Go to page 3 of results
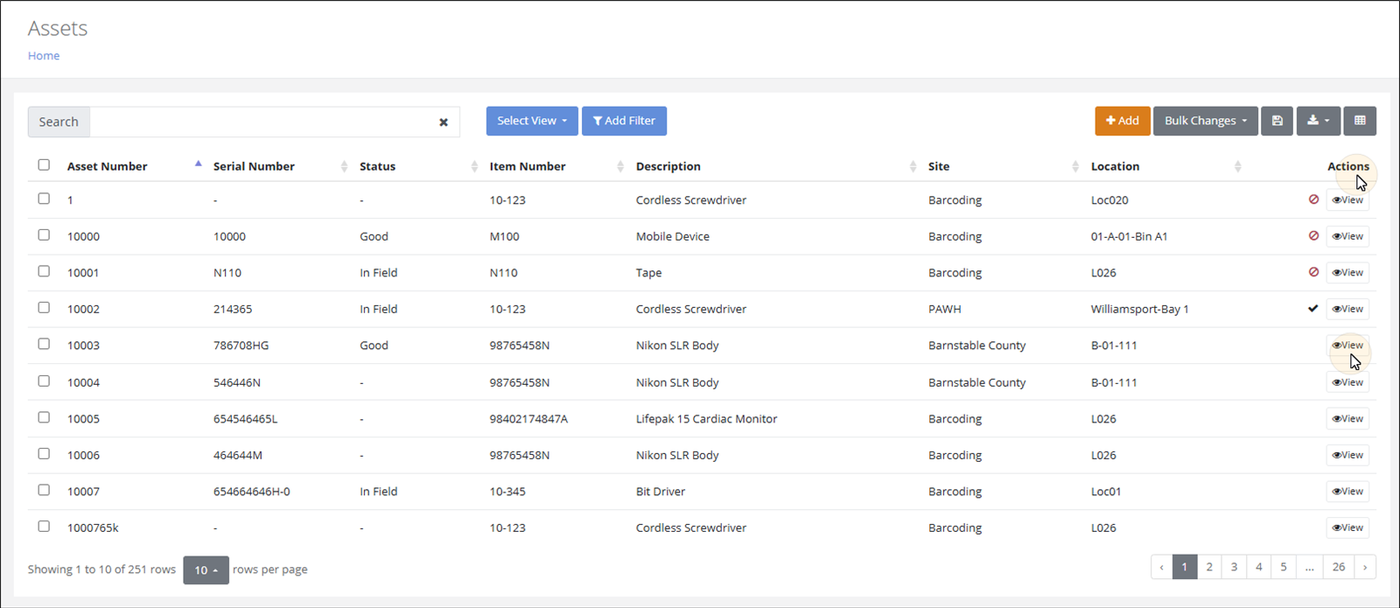The width and height of the screenshot is (1400, 608). [x=1234, y=567]
